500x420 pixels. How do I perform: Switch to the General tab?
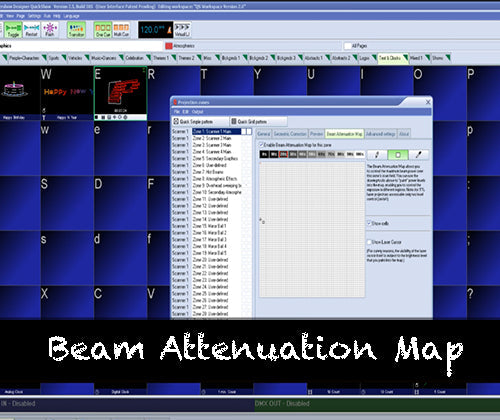pos(264,134)
